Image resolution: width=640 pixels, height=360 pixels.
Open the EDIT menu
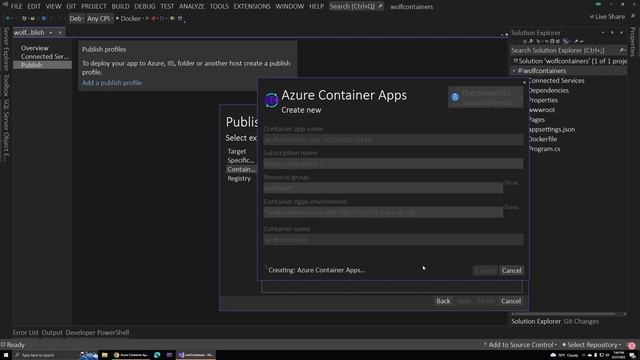point(34,7)
